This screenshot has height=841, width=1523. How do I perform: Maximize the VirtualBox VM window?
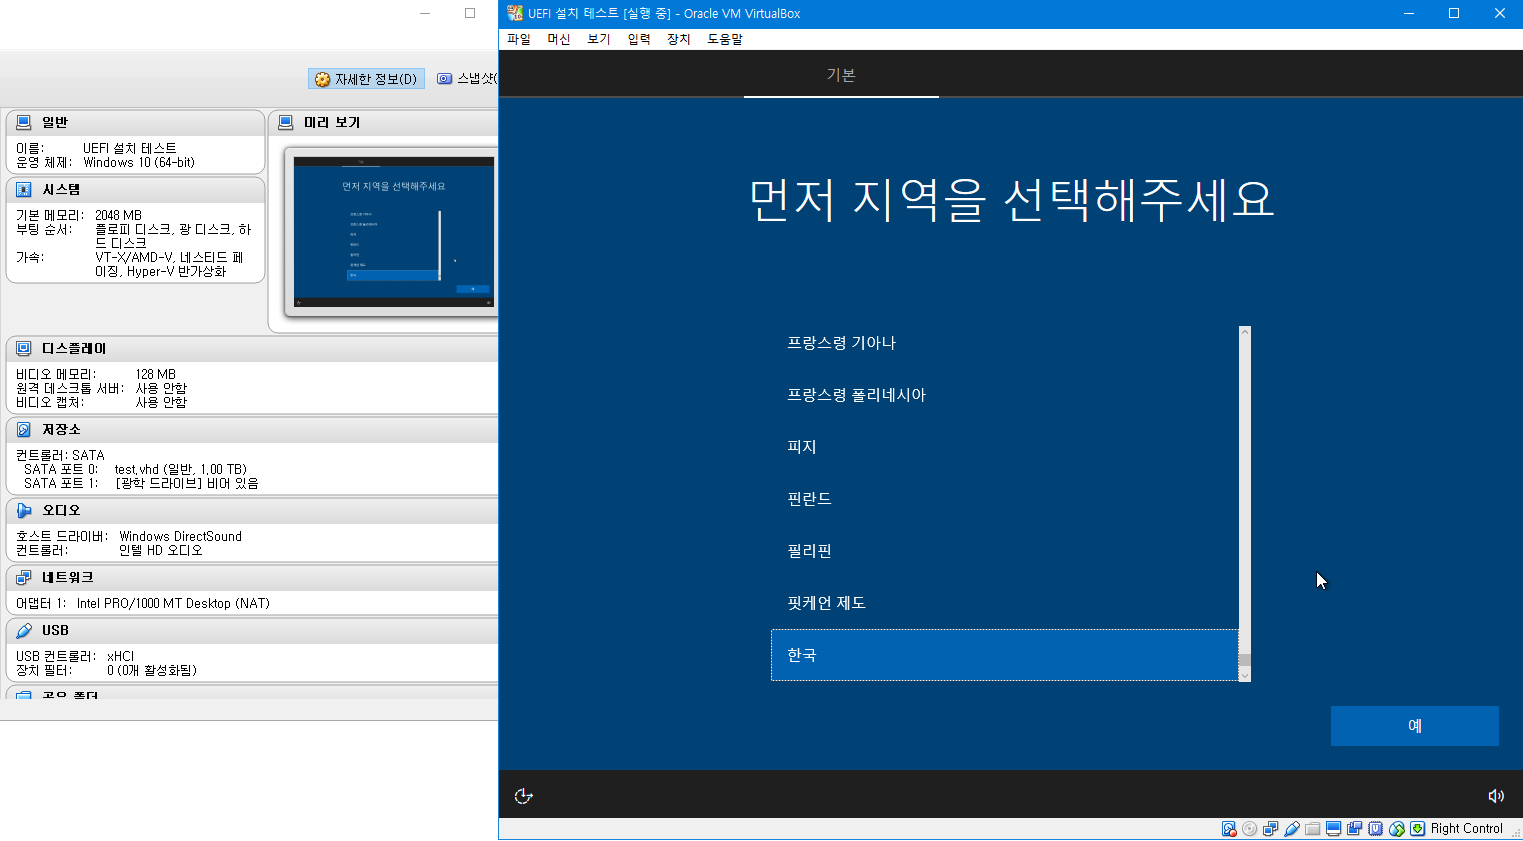click(1454, 13)
